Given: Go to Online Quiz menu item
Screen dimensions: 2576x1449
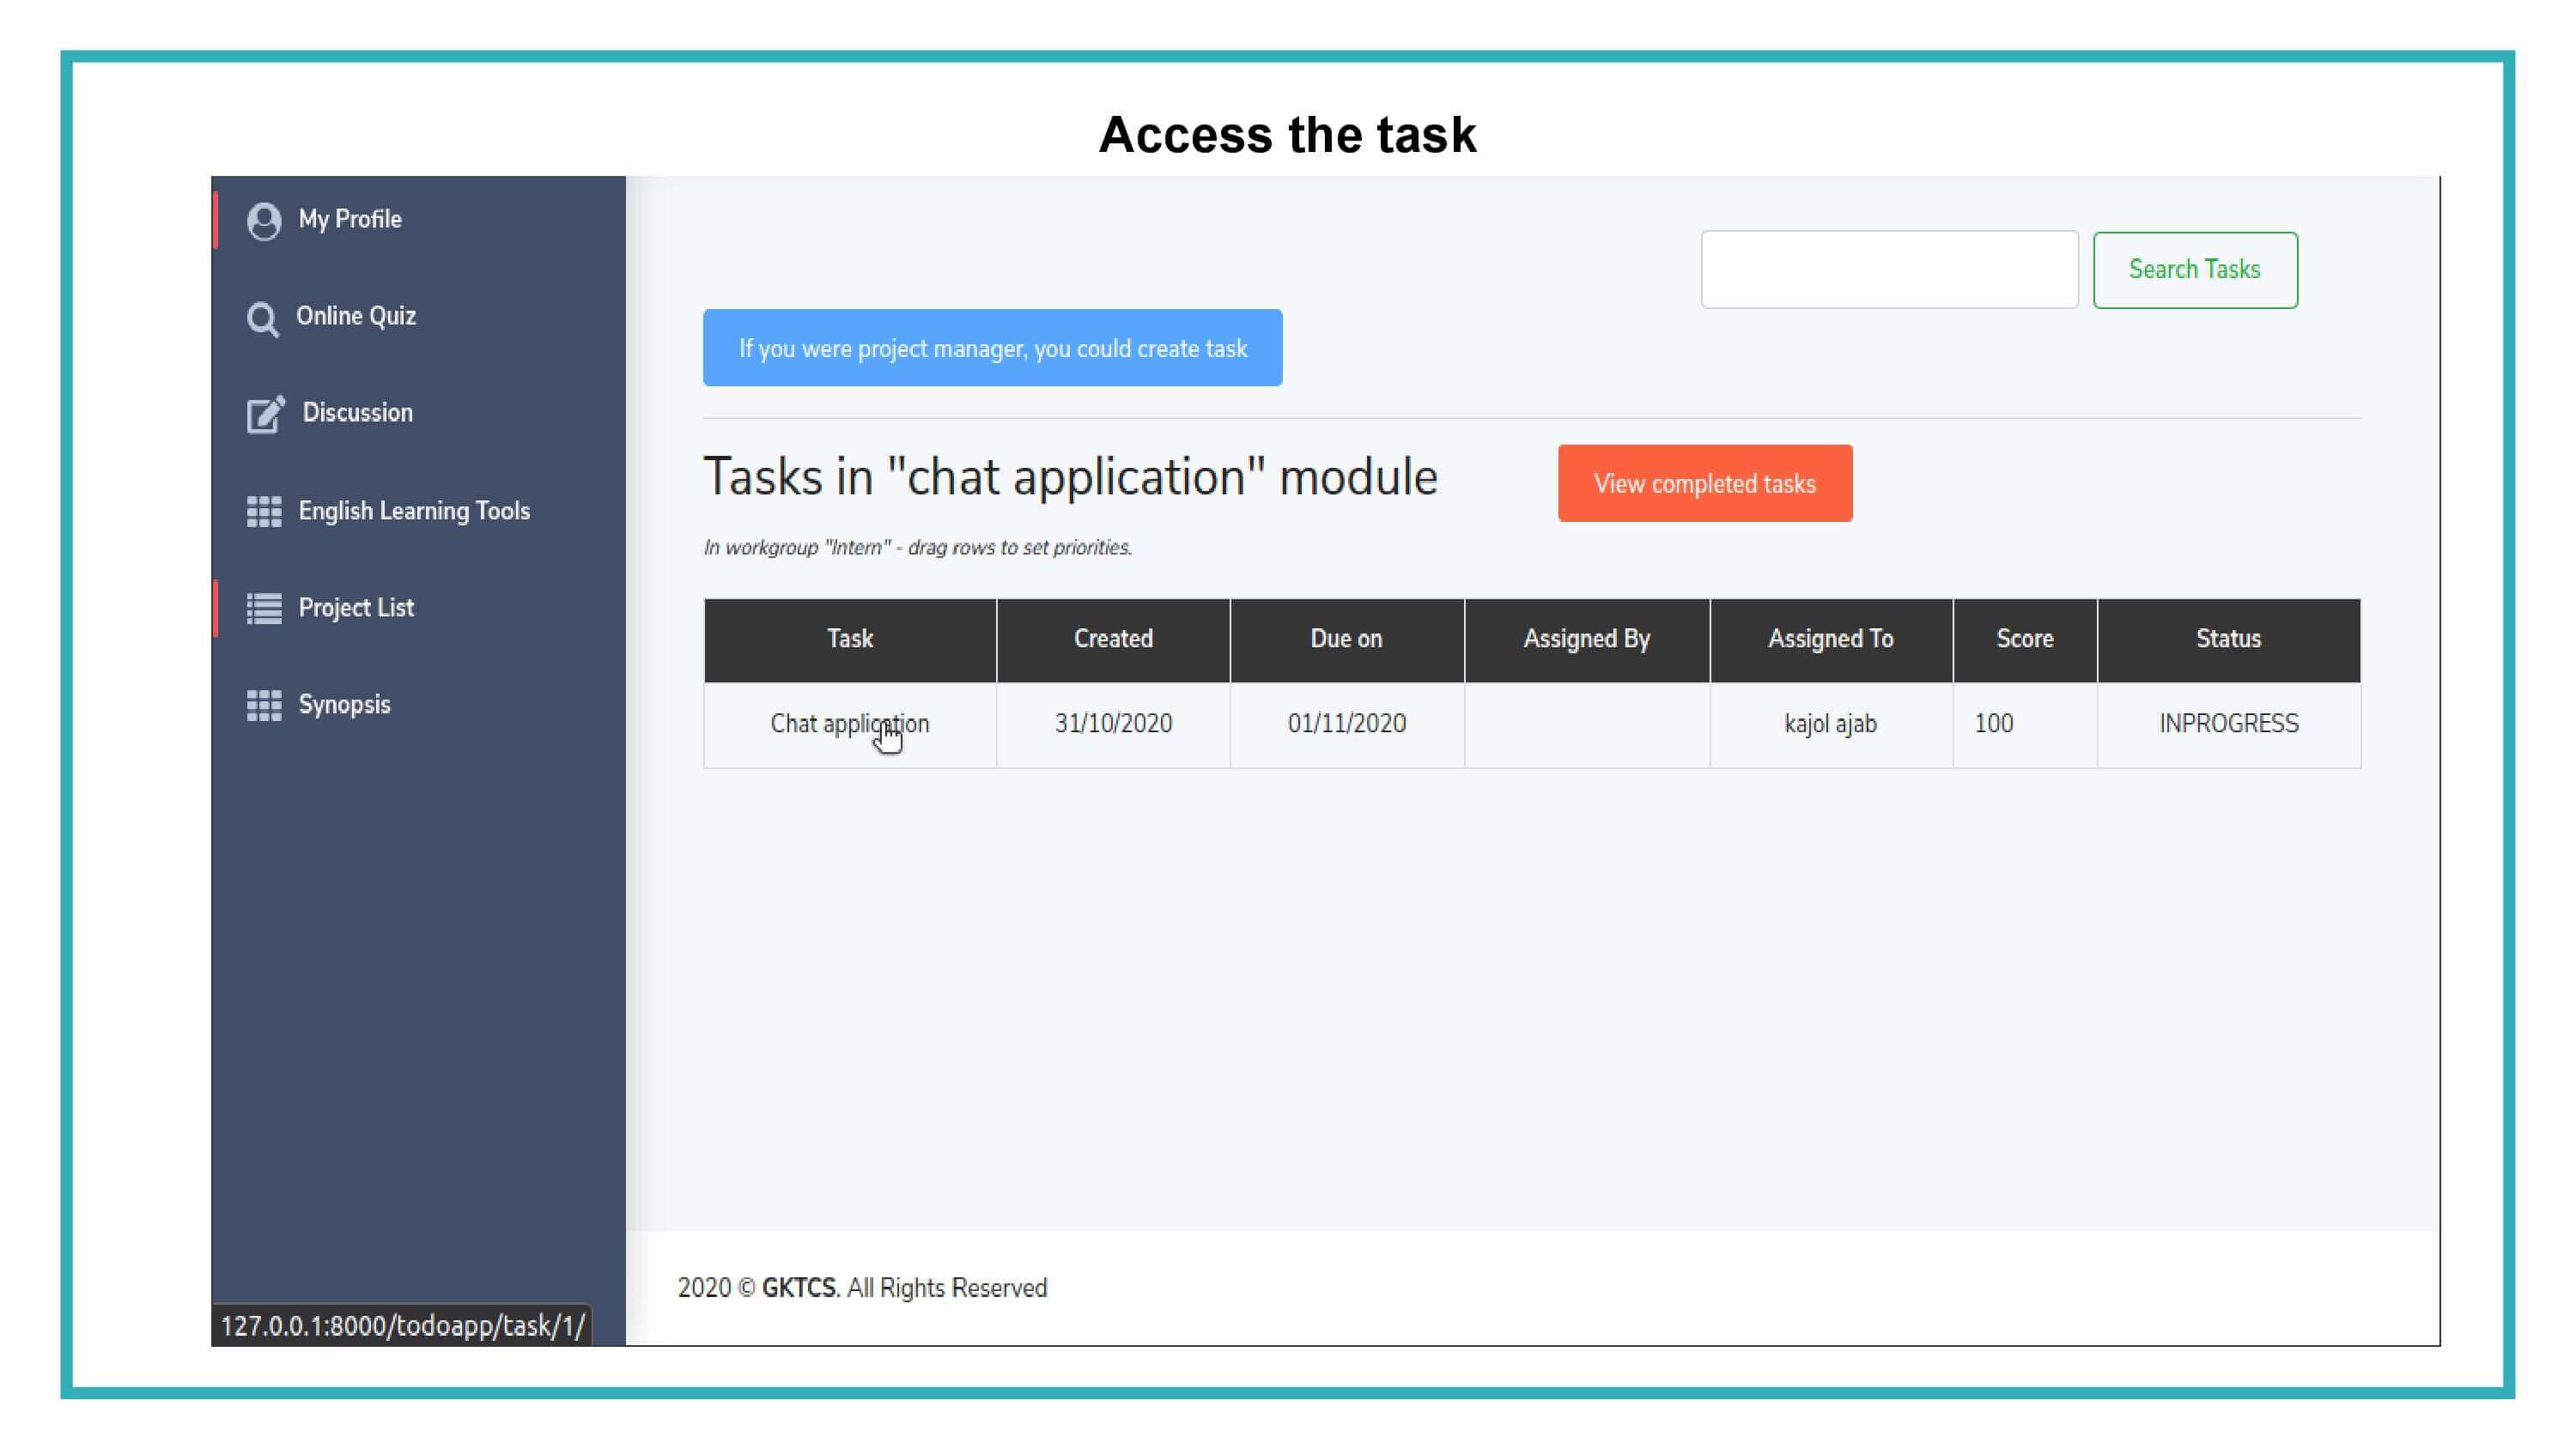Looking at the screenshot, I should pos(356,316).
